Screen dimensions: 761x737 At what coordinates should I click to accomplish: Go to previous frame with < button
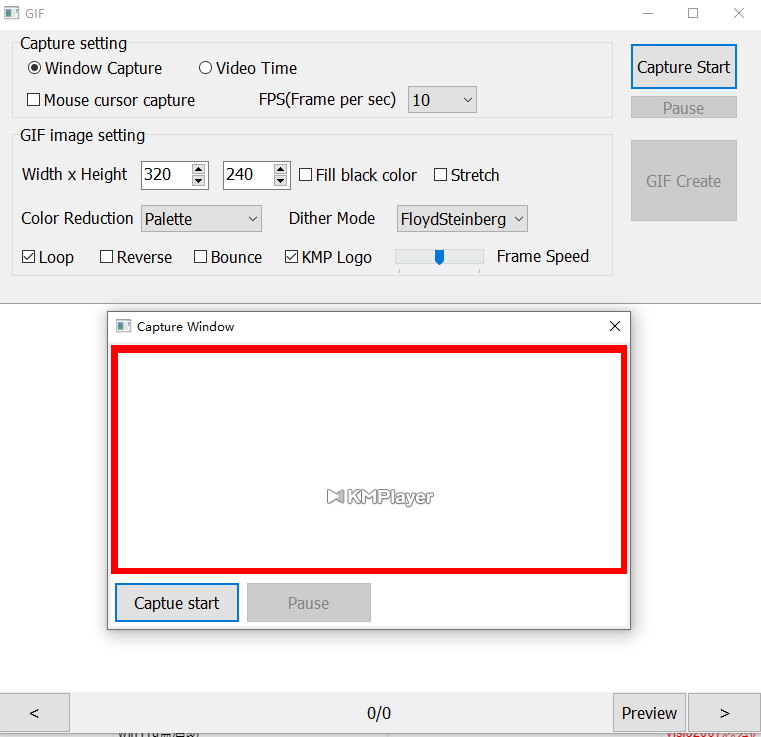pos(34,713)
